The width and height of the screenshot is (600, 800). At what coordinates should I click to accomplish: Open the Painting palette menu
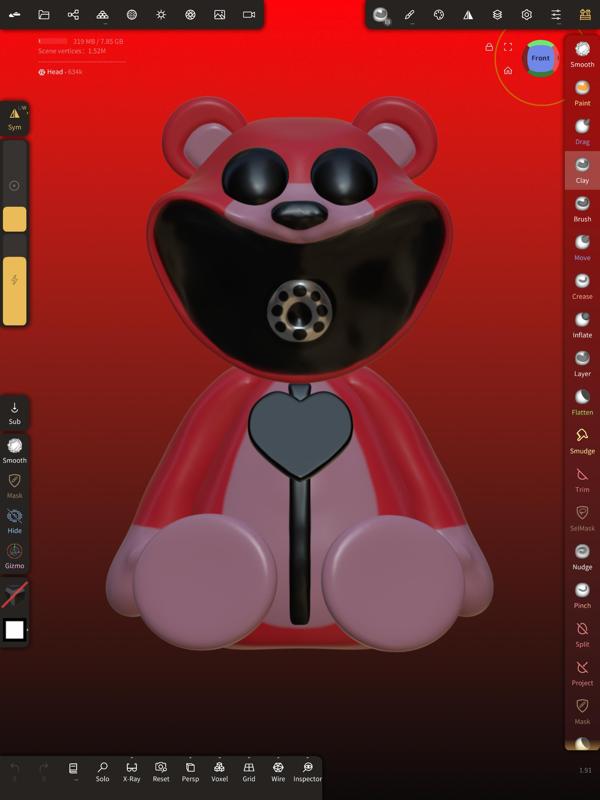[439, 14]
